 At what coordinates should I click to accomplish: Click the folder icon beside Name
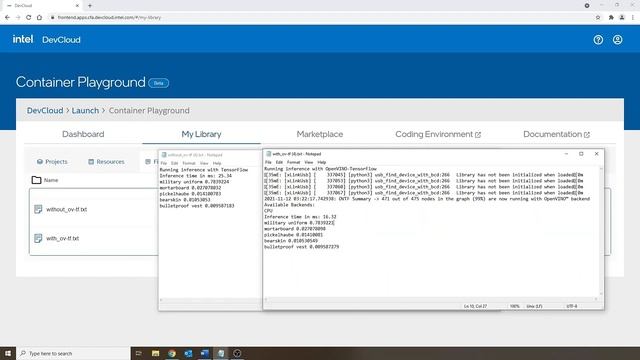tap(36, 180)
